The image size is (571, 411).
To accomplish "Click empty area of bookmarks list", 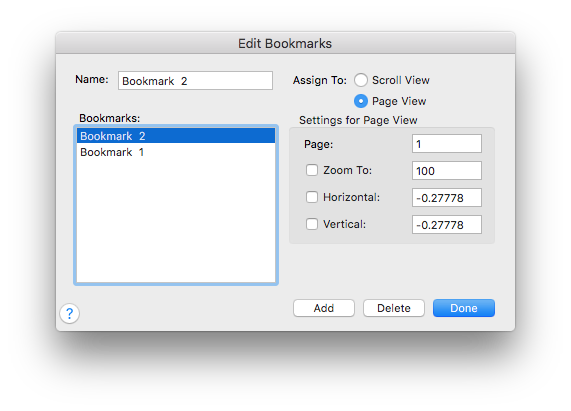I will coord(176,222).
